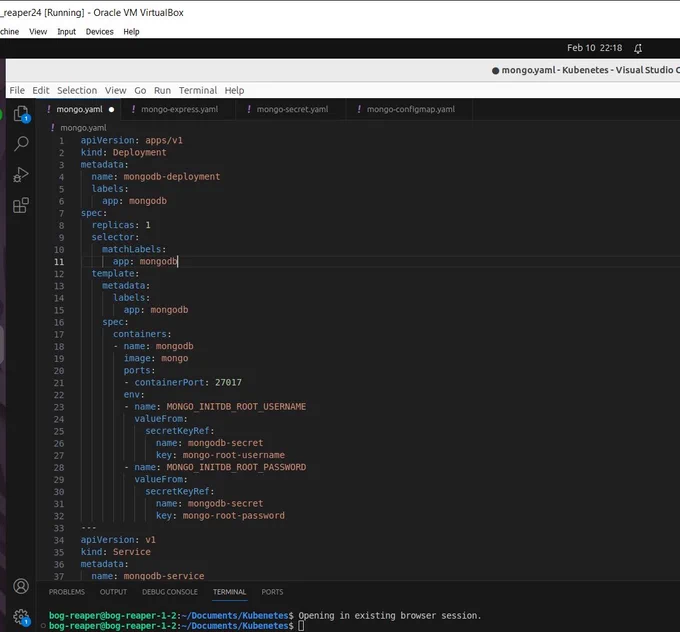Open the Selection menu
The width and height of the screenshot is (680, 632).
coord(77,90)
